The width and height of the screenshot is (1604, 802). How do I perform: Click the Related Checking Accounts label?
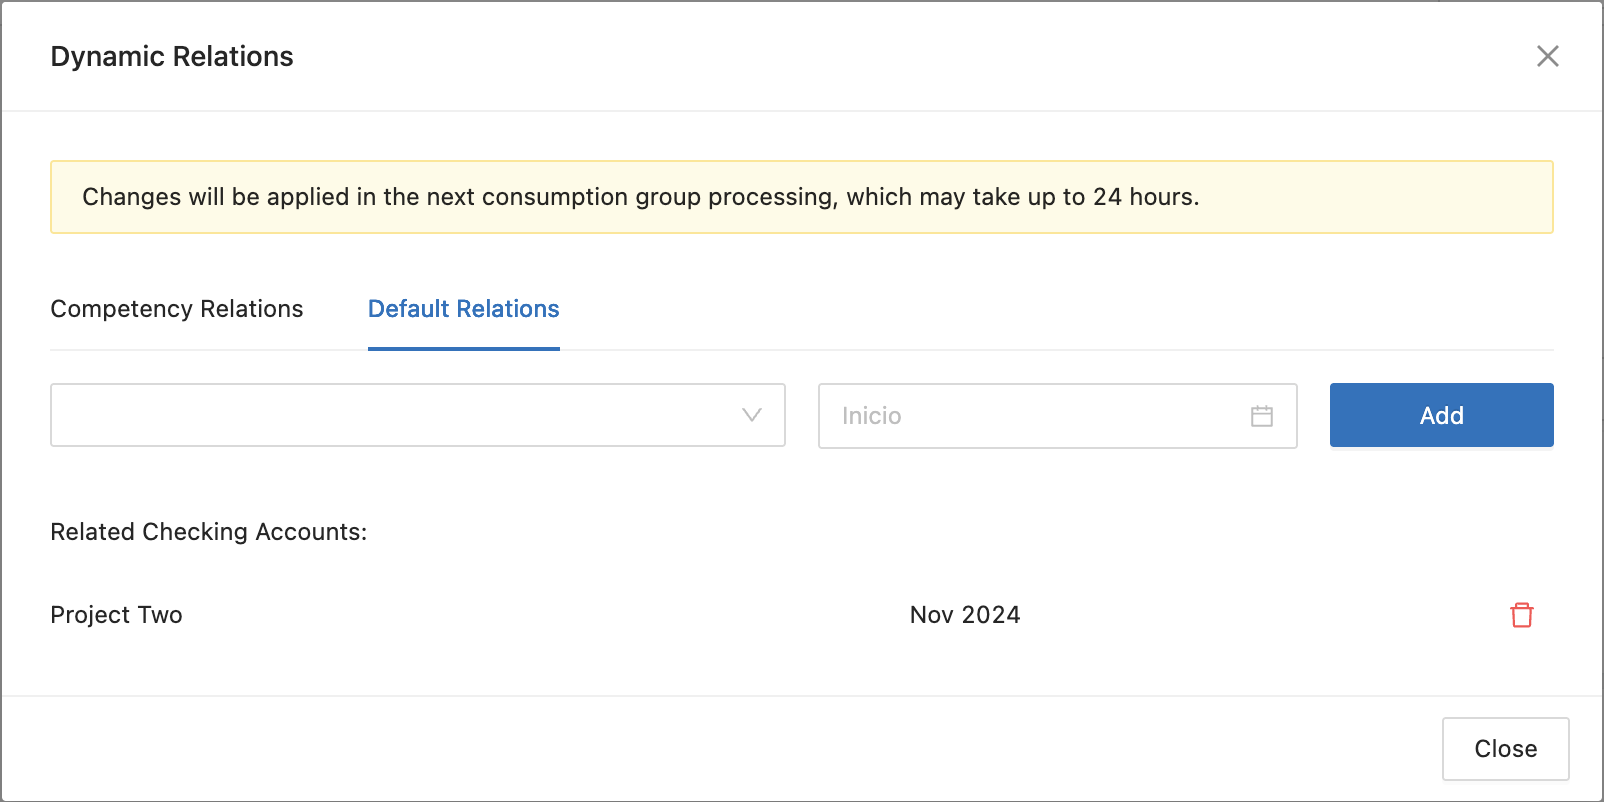point(209,532)
